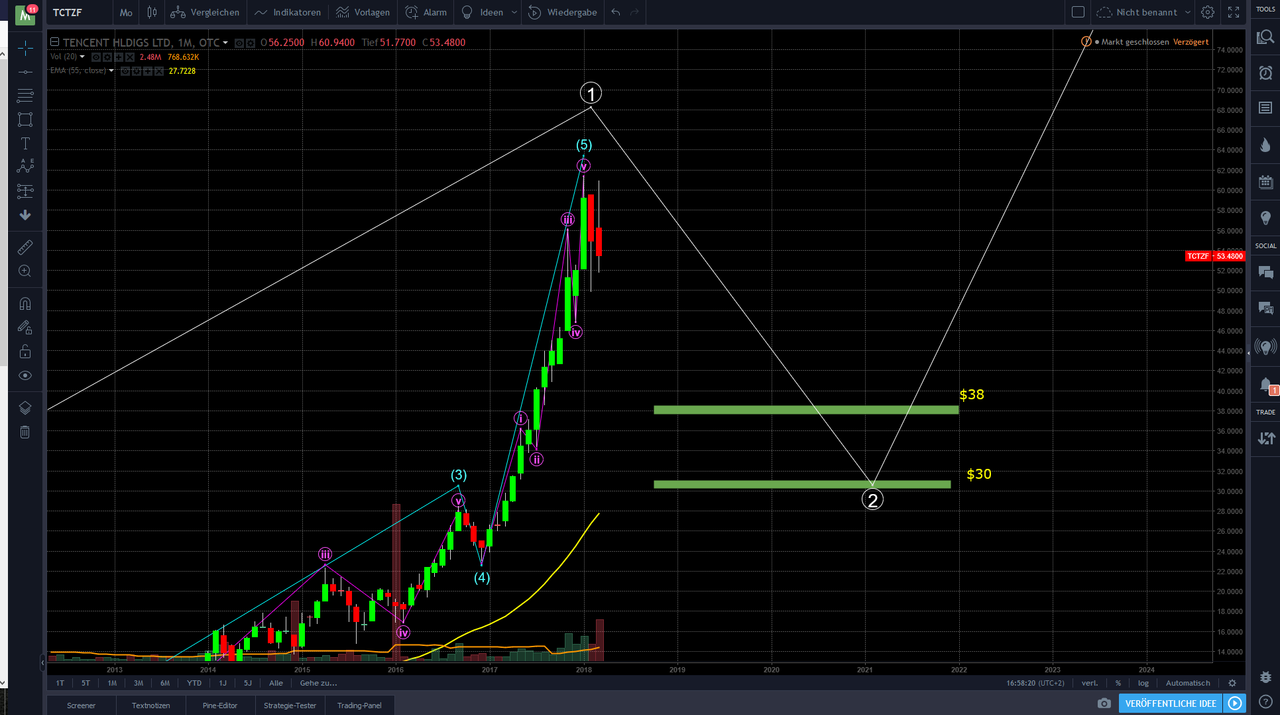The height and width of the screenshot is (715, 1280).
Task: Open the Strategie-Tester tab
Action: click(290, 705)
